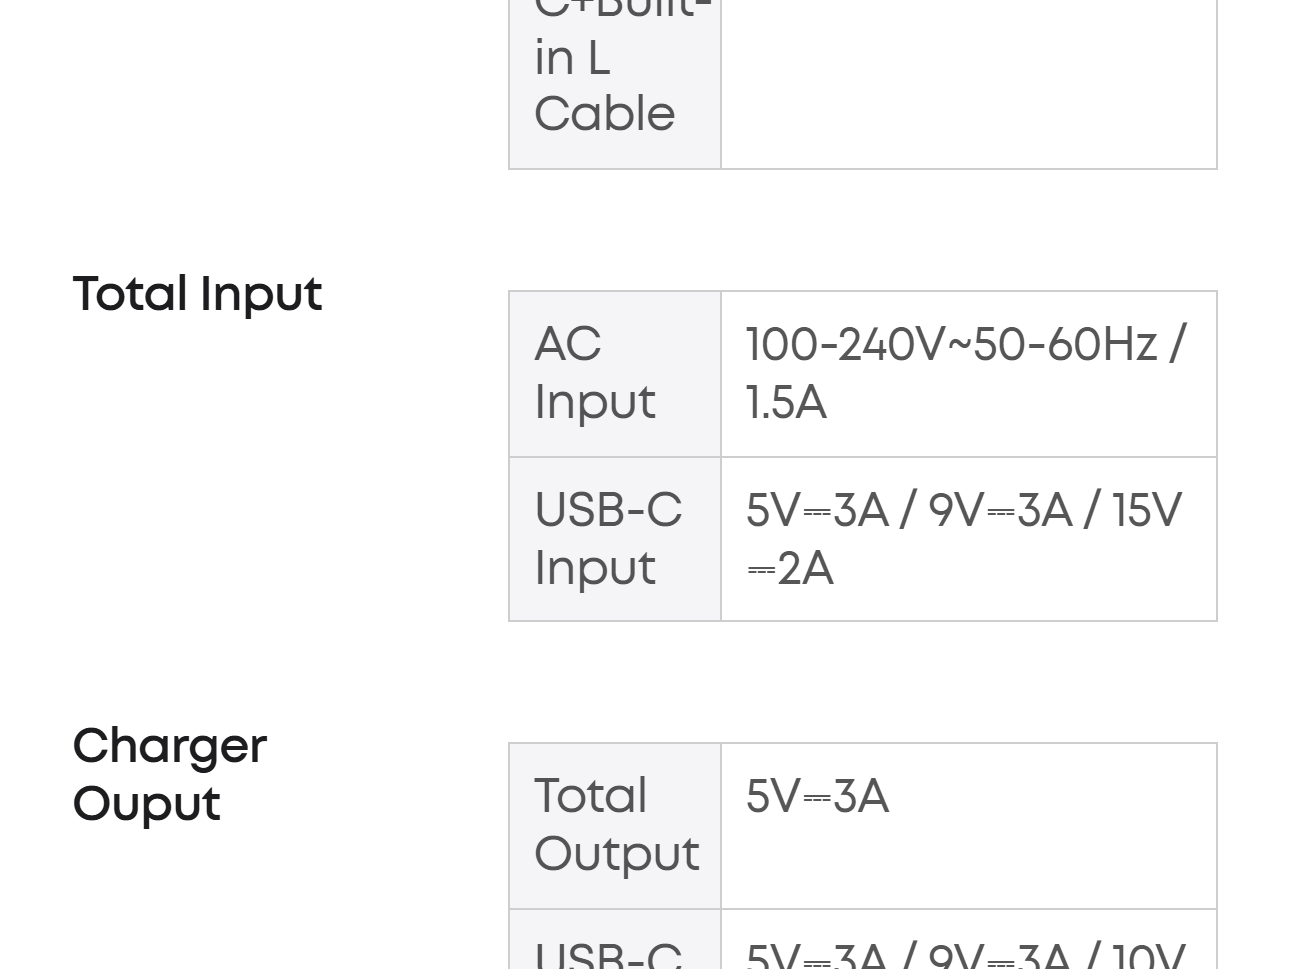Select the "USB-C Input" label cell

pos(614,539)
